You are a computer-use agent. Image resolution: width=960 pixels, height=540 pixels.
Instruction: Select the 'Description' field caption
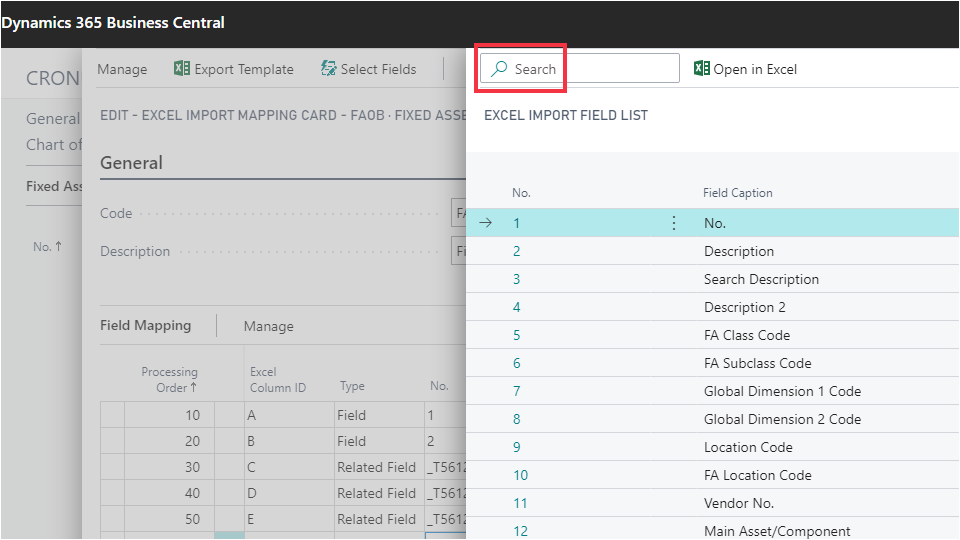point(738,251)
